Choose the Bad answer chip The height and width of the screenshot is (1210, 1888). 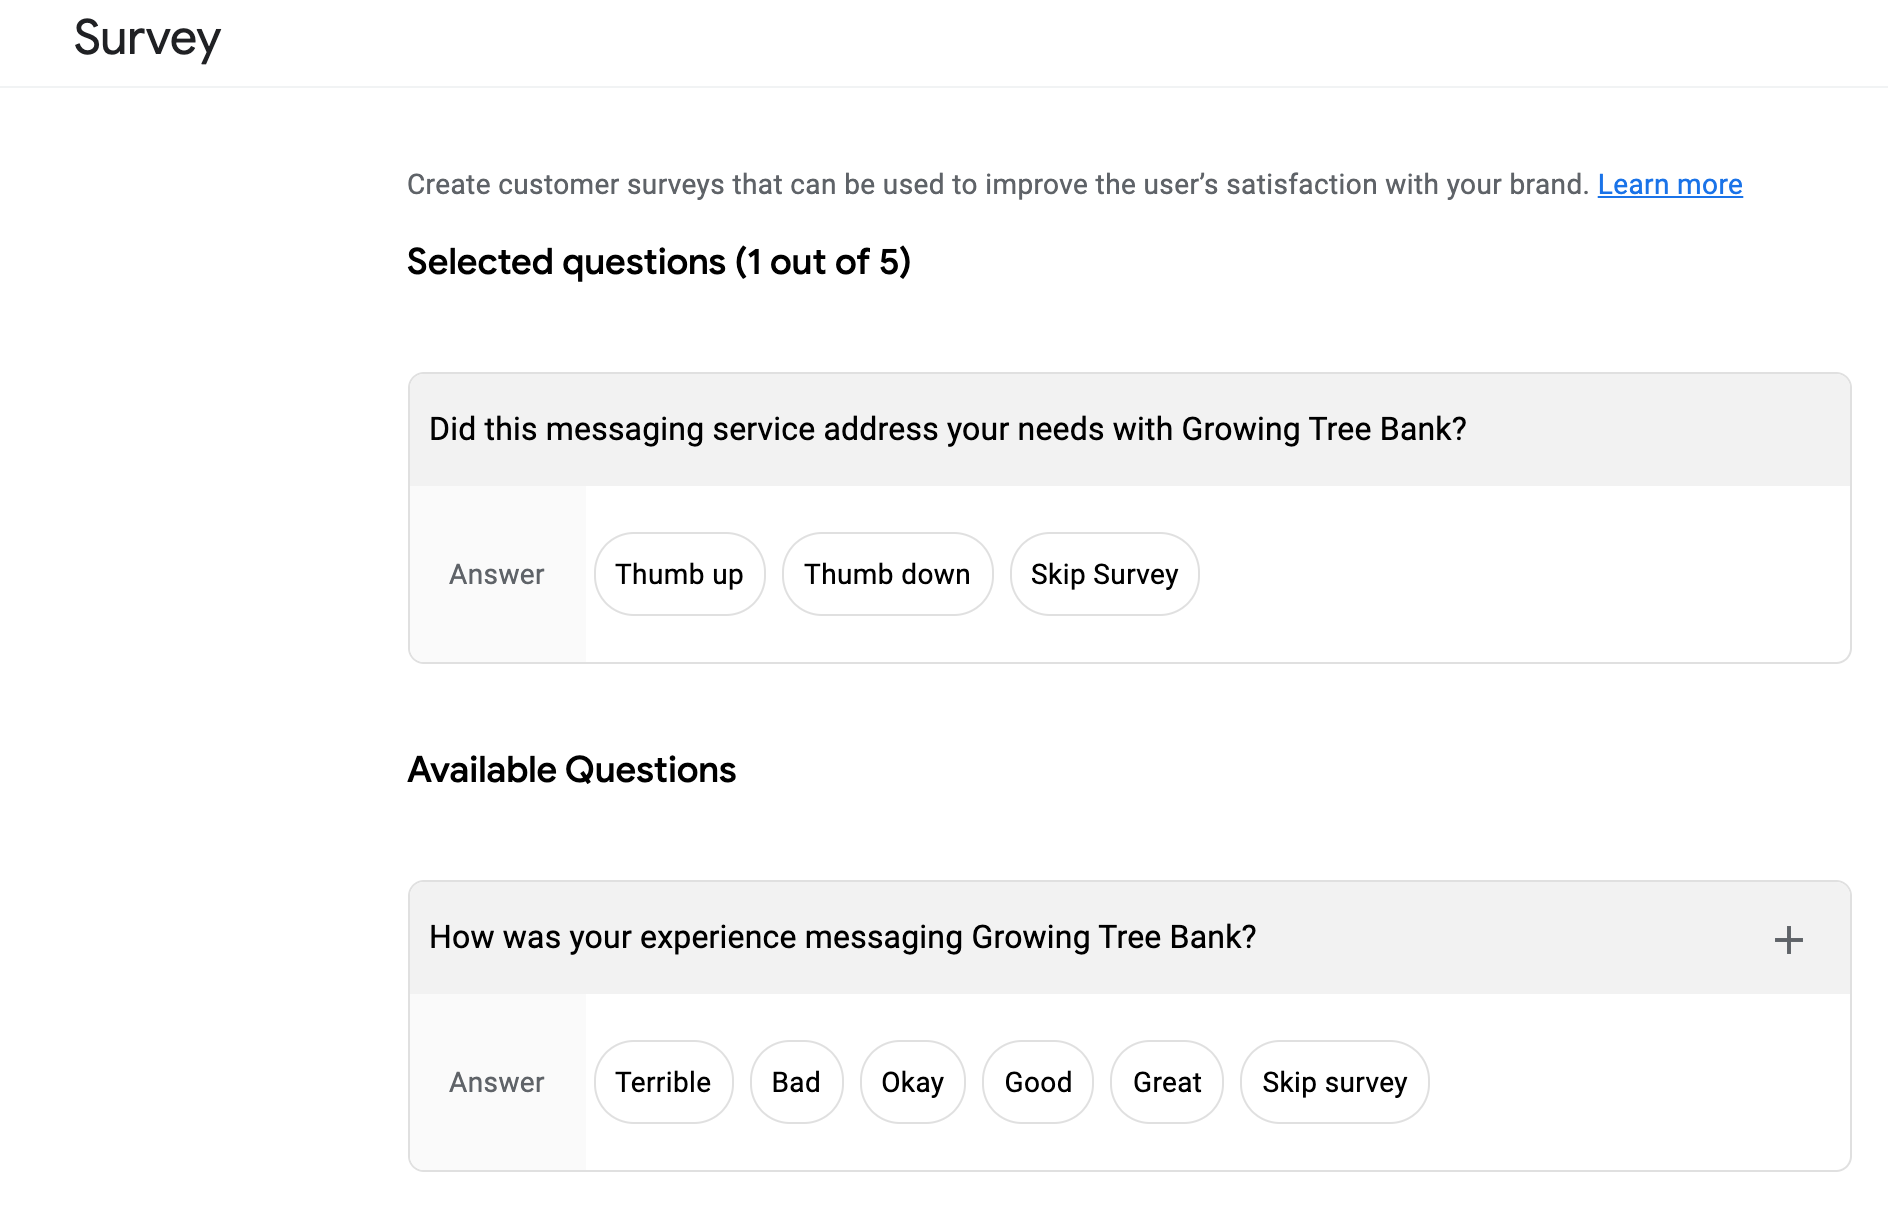796,1082
